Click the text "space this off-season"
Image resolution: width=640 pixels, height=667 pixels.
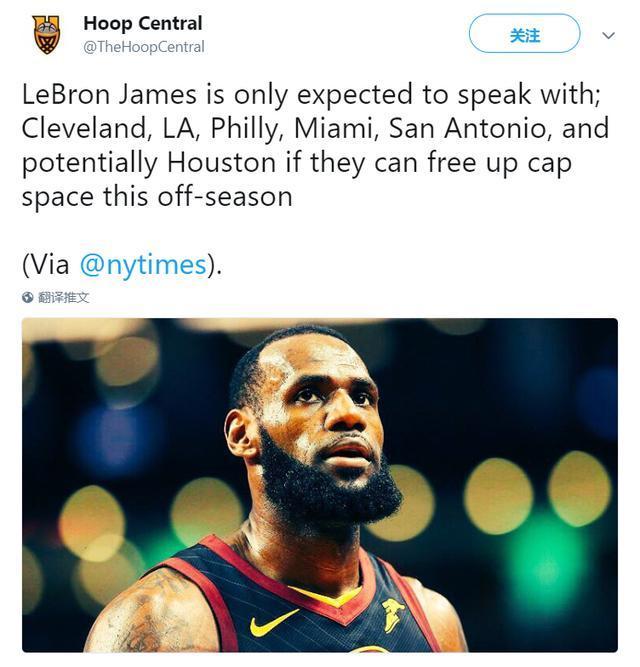(x=157, y=196)
